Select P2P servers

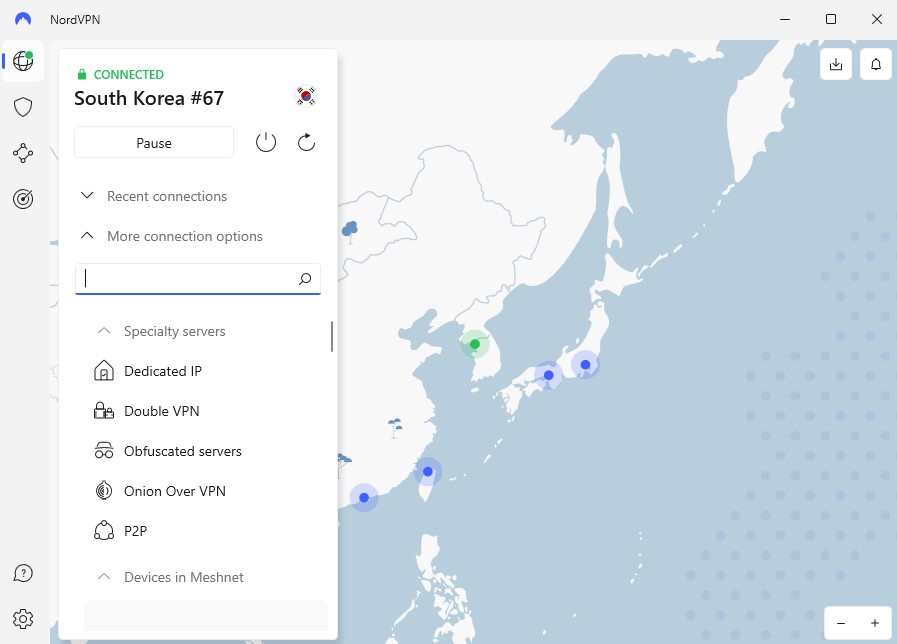point(136,531)
